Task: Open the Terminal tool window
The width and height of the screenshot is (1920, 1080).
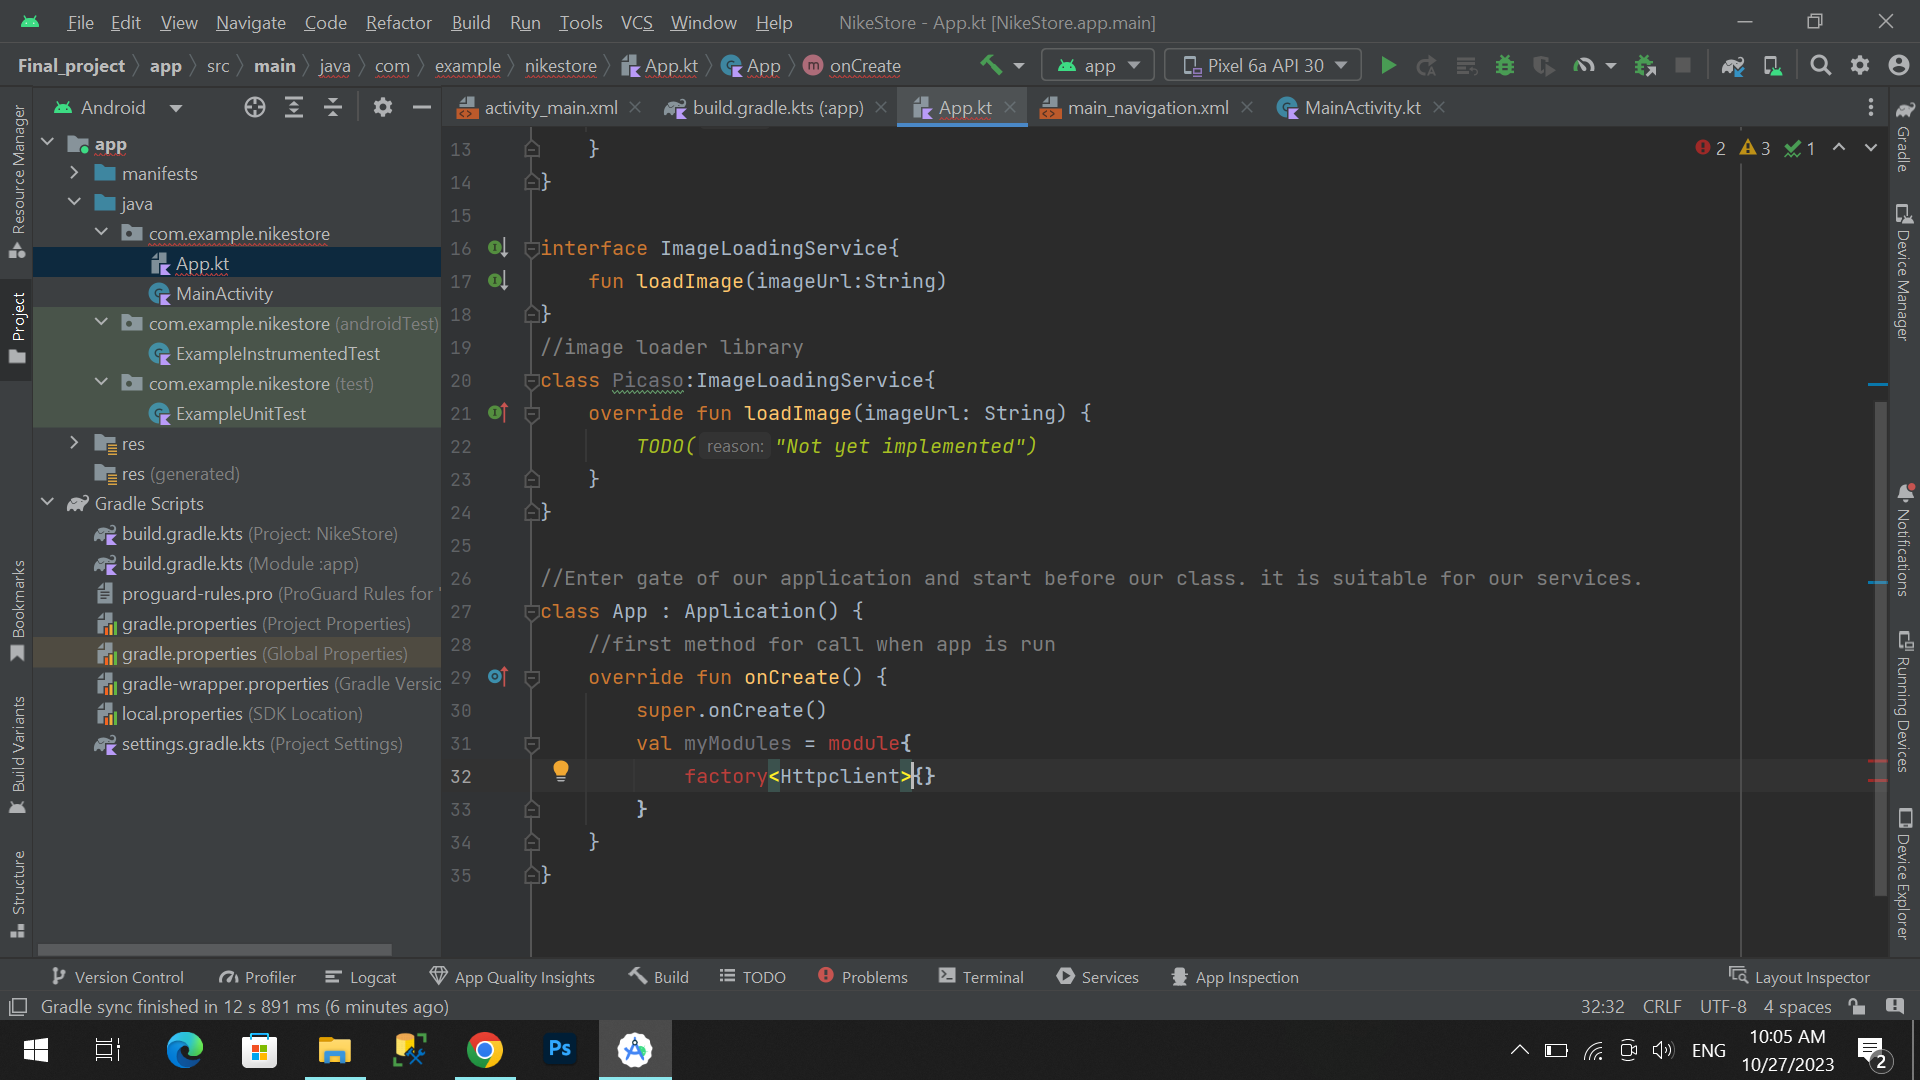Action: point(981,977)
